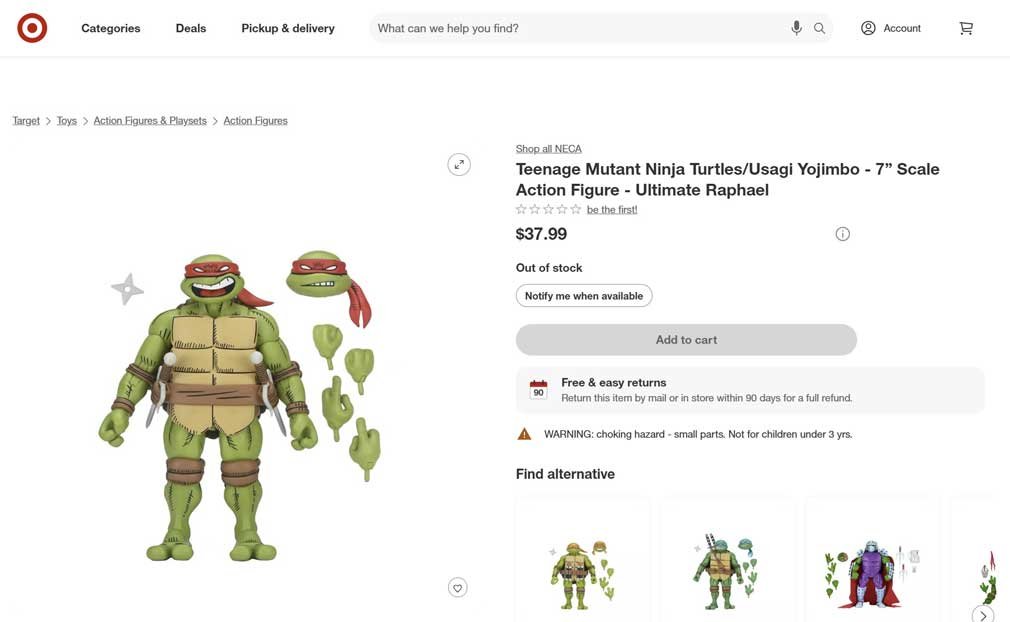Viewport: 1010px width, 622px height.
Task: Click the magnifying glass search icon
Action: [820, 28]
